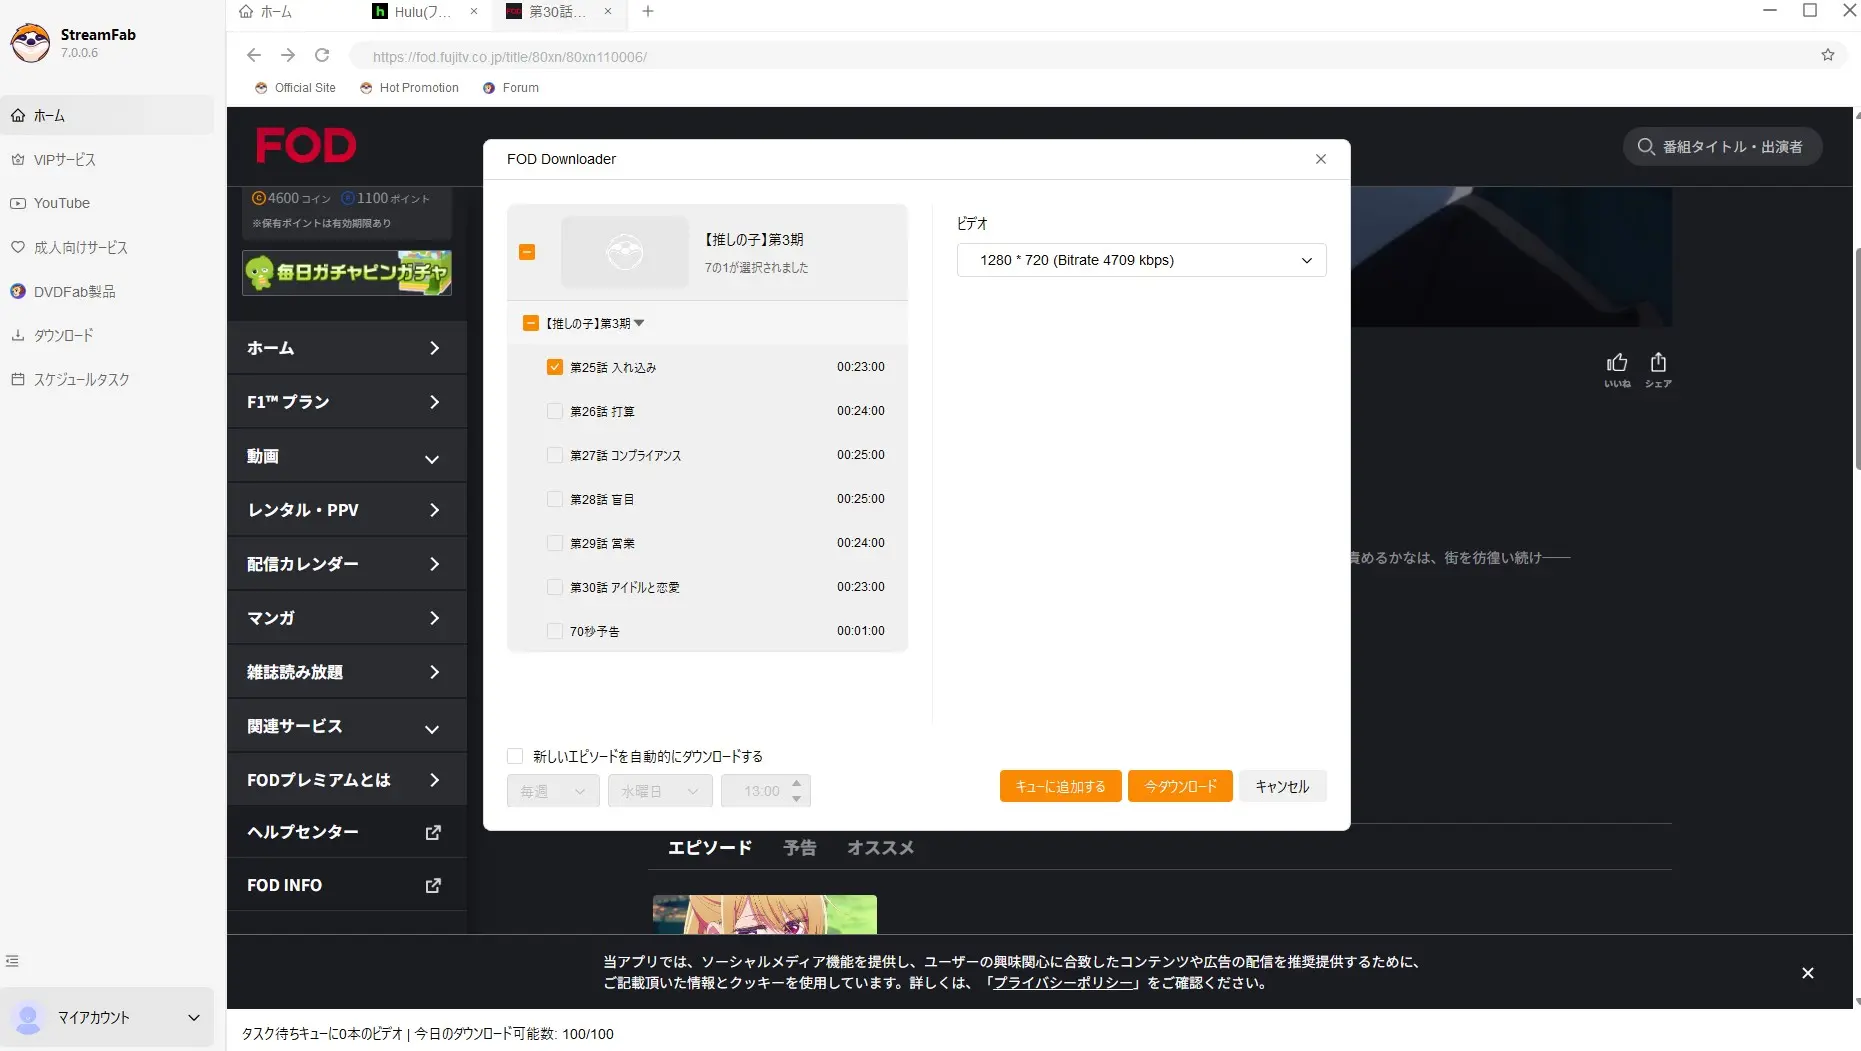This screenshot has width=1861, height=1051.
Task: Open the プライバシーポリシー link
Action: (x=1063, y=983)
